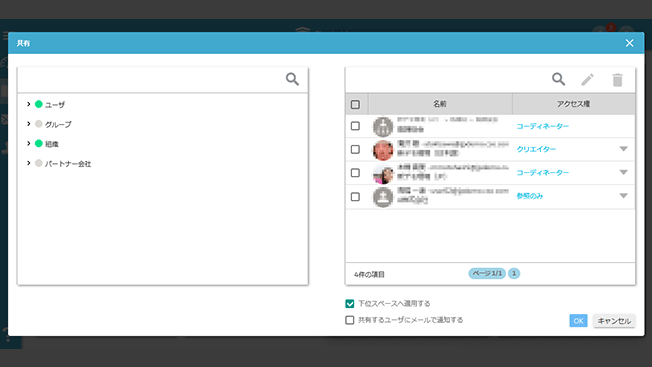Click the 参照のみ access link
The height and width of the screenshot is (367, 652).
530,196
